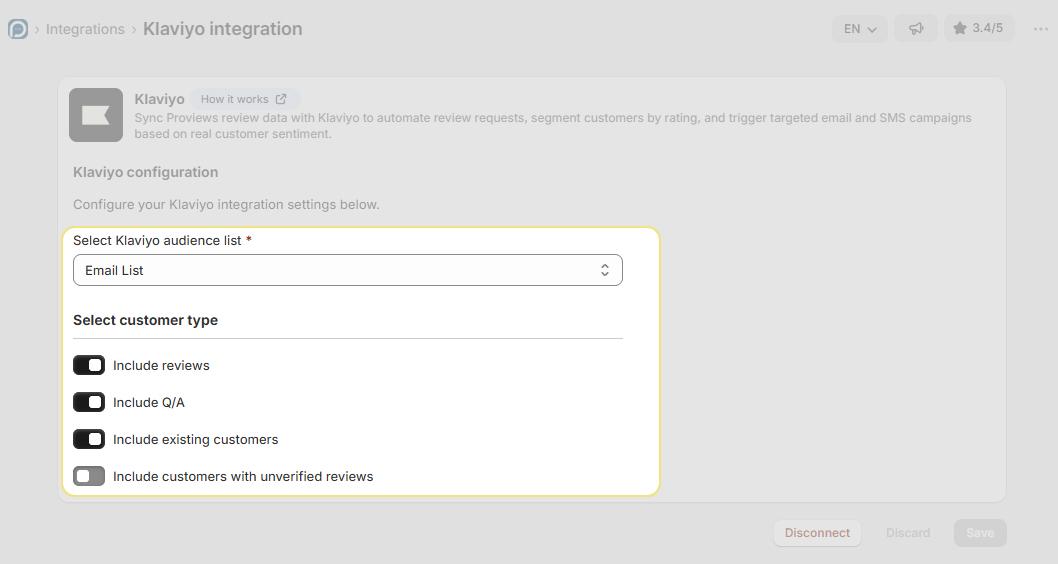The height and width of the screenshot is (564, 1058).
Task: Click the Select customer type heading
Action: [x=145, y=320]
